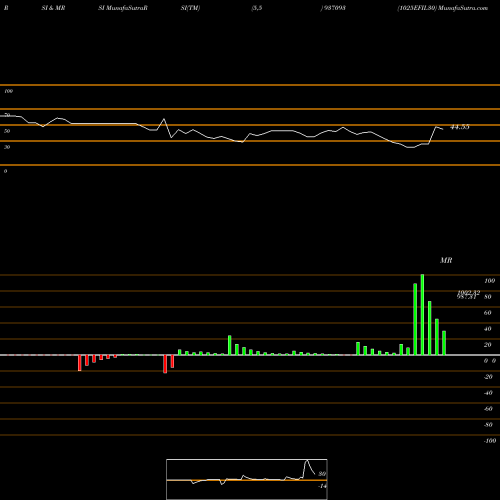
Task: Select the longest red bar below the zero line
Action: click(165, 364)
